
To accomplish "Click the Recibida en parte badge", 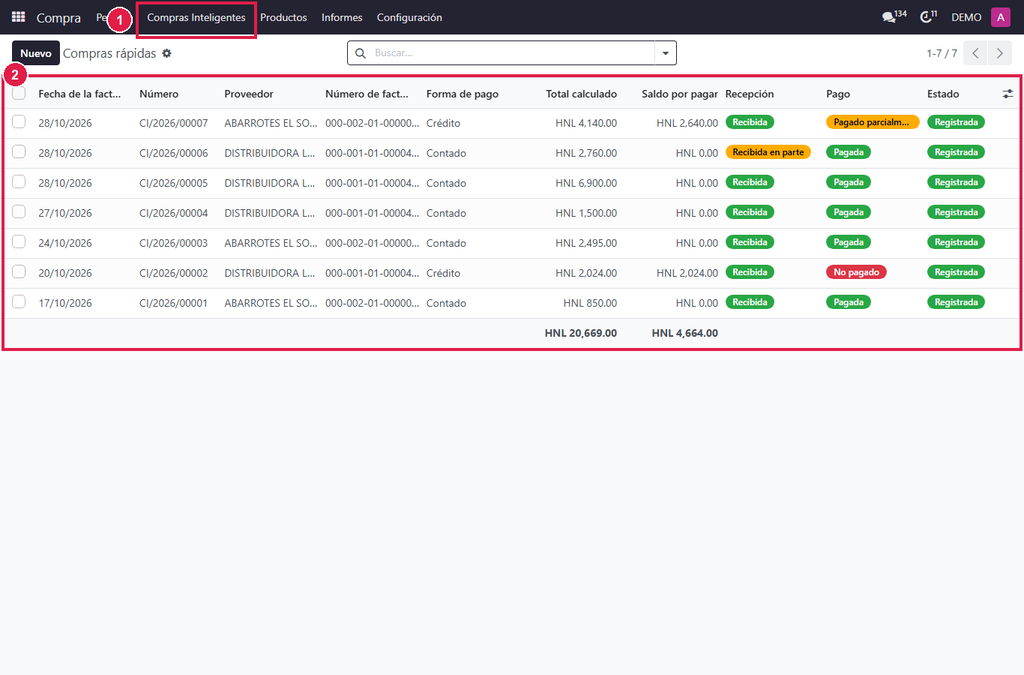I will 768,152.
